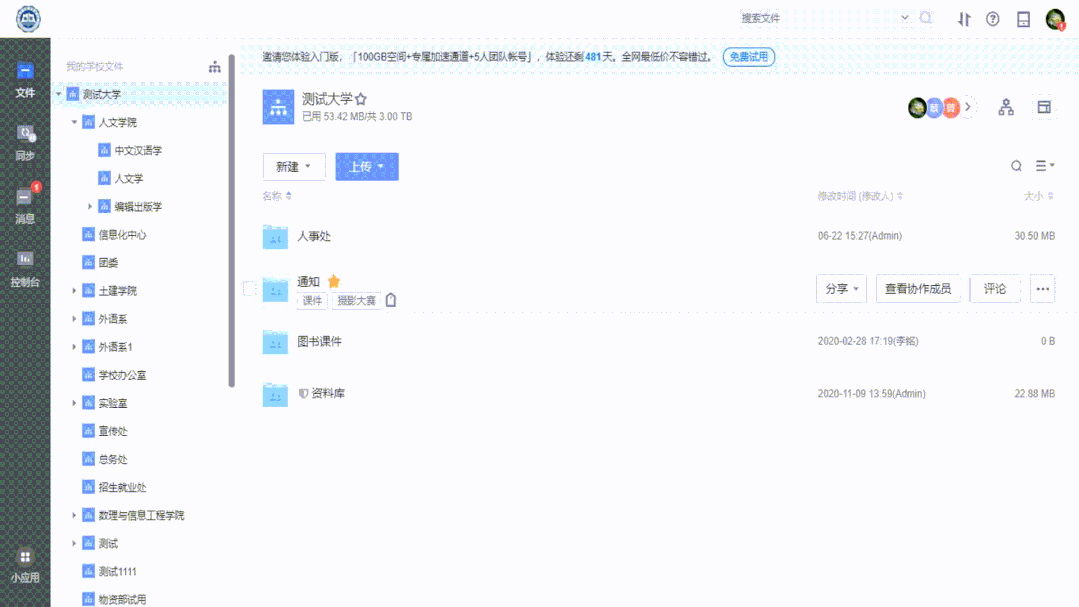The image size is (1079, 607).
Task: Sort by 名称 column header
Action: [x=277, y=196]
